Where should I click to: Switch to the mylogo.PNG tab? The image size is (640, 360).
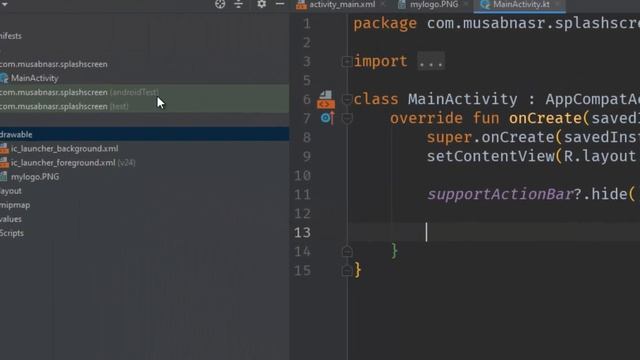click(x=434, y=4)
